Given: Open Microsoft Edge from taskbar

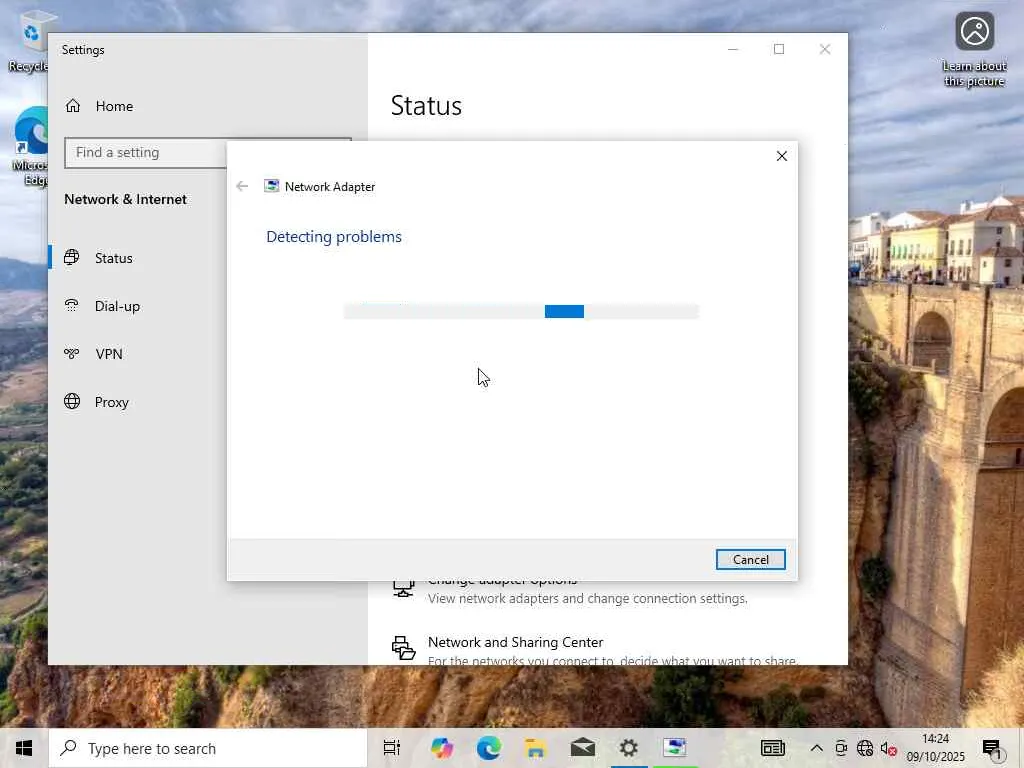Looking at the screenshot, I should tap(488, 748).
